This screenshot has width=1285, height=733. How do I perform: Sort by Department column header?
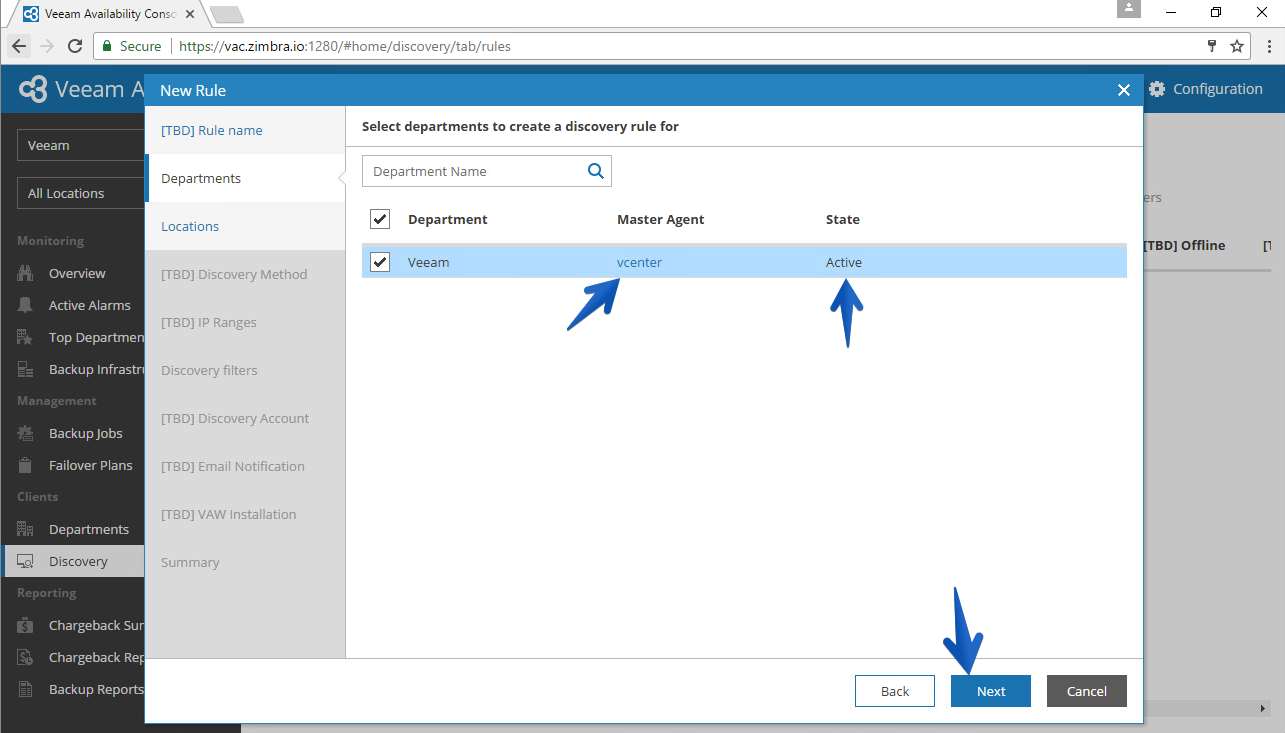click(448, 219)
